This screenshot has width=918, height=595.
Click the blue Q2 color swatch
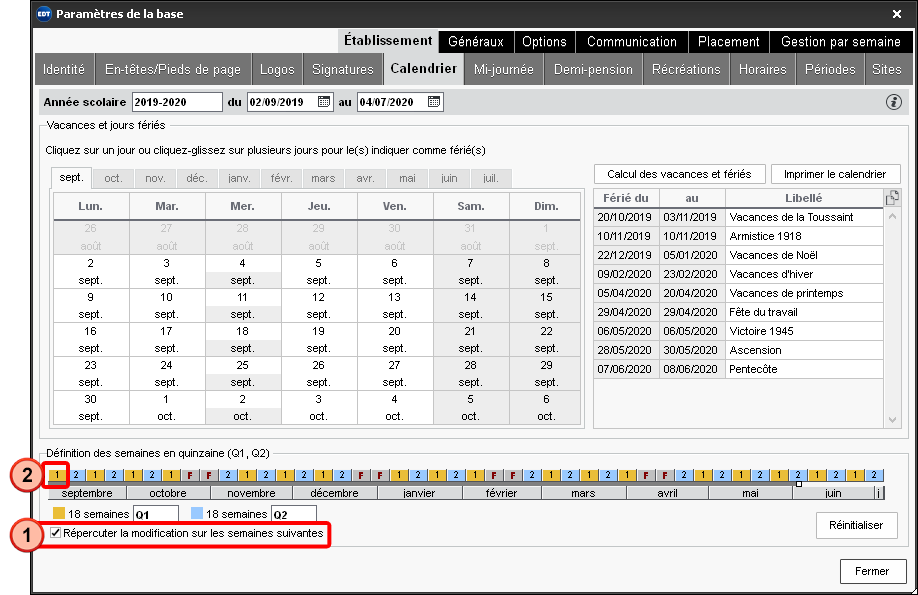point(197,514)
